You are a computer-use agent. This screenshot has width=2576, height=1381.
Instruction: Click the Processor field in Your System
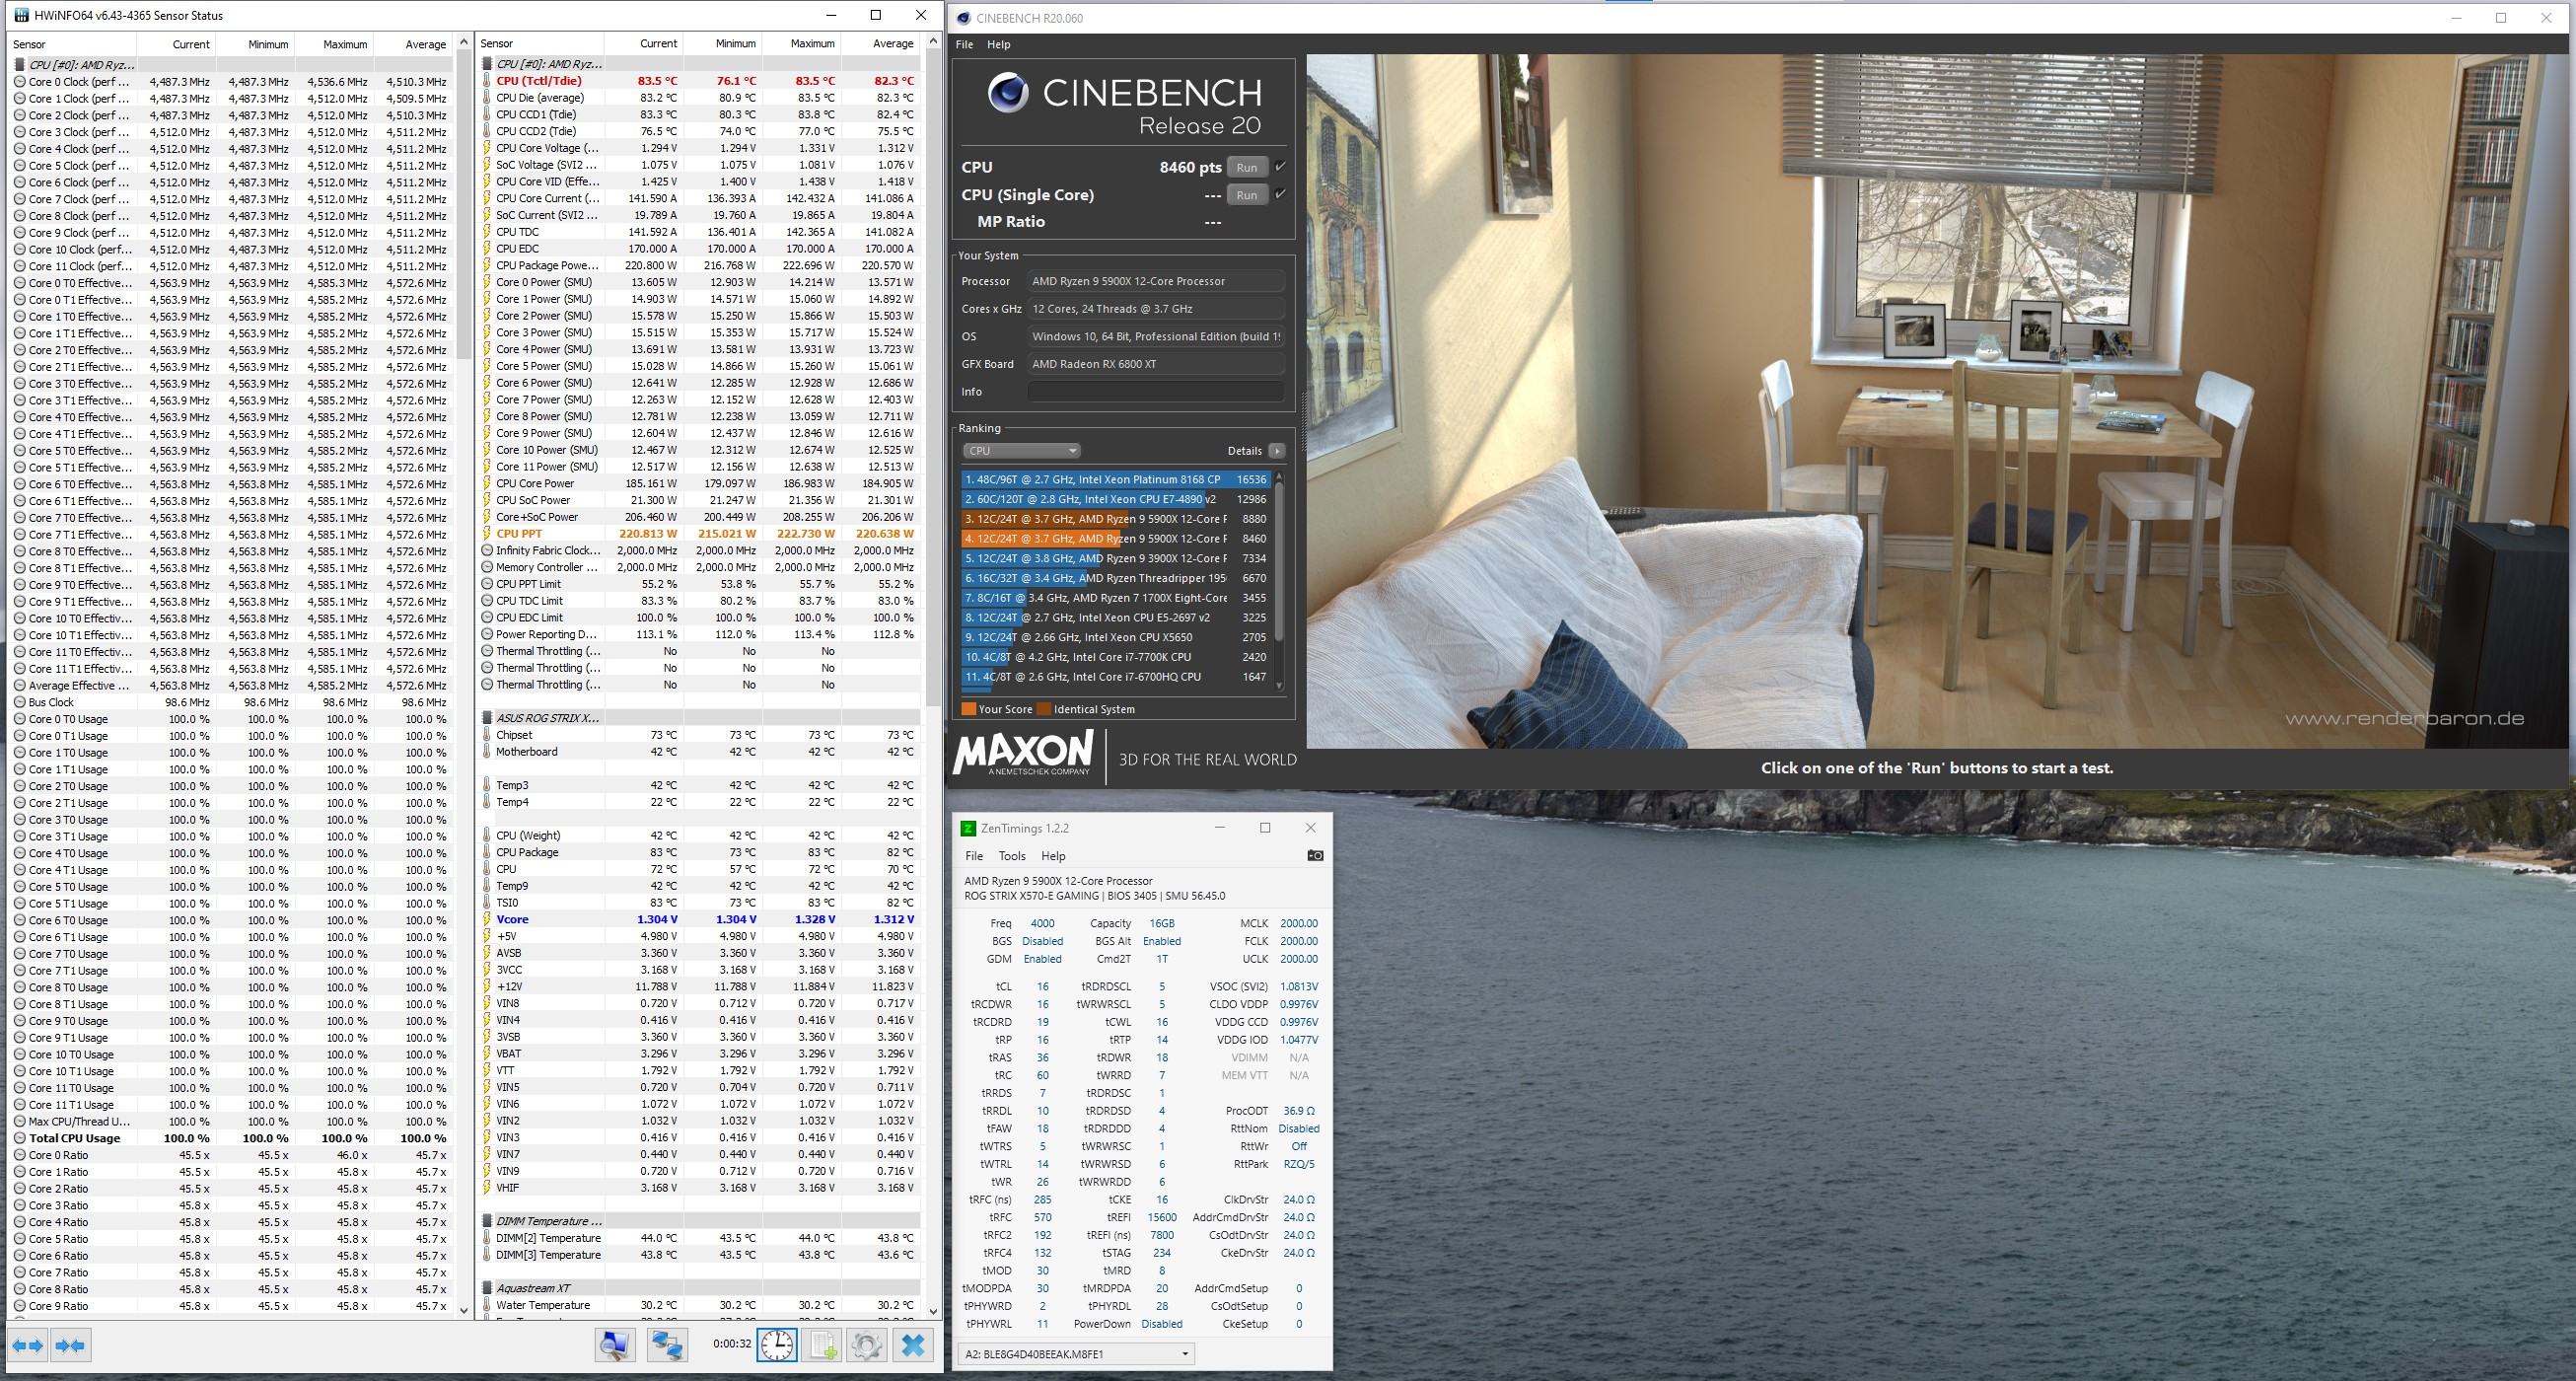(1156, 281)
